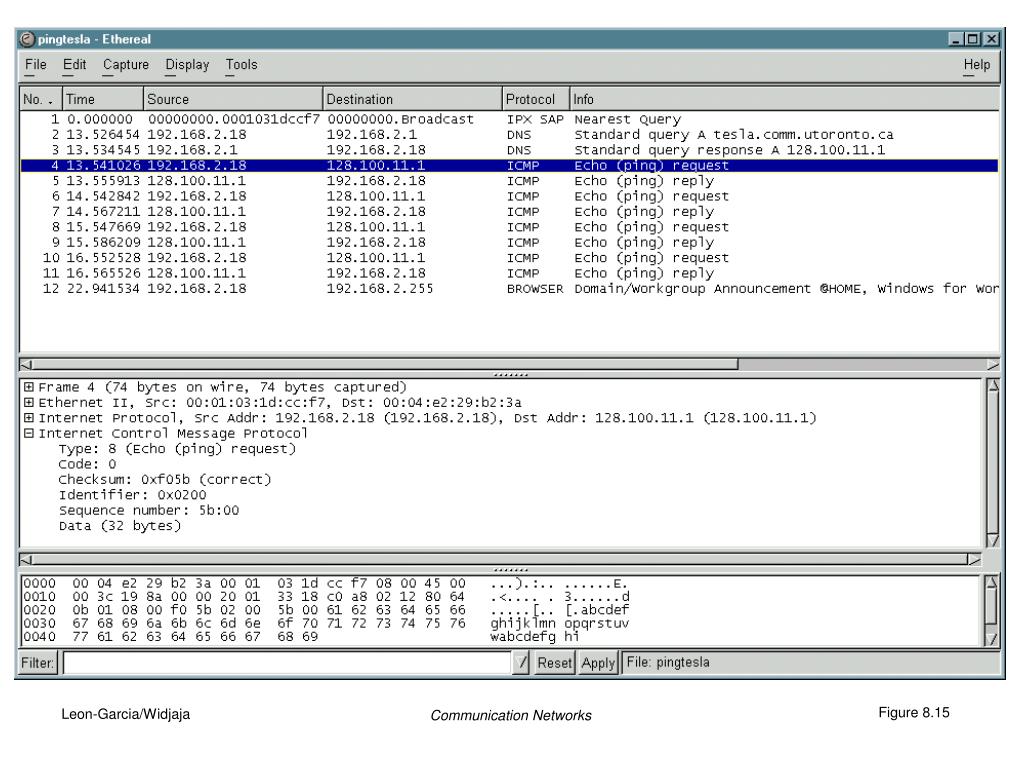Select highlighted packet 4 Echo ping request
1024x768 pixels.
509,165
